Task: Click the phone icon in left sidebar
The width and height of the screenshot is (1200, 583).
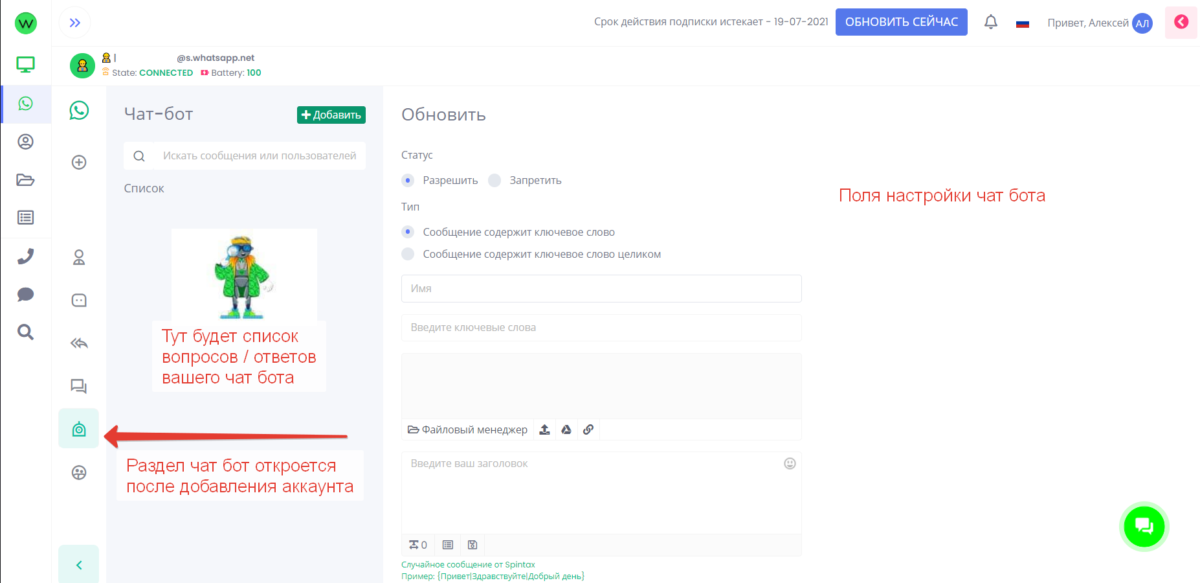Action: tap(26, 256)
